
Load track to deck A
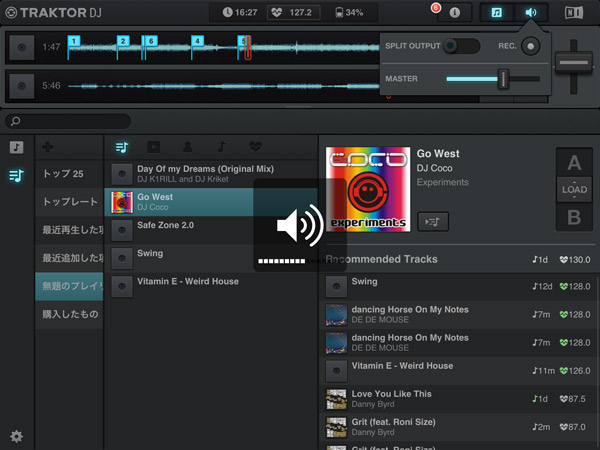click(574, 163)
